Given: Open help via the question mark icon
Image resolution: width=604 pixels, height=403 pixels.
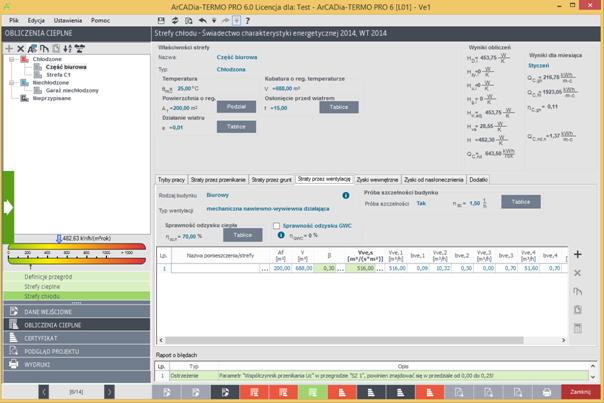Looking at the screenshot, I should point(248,20).
